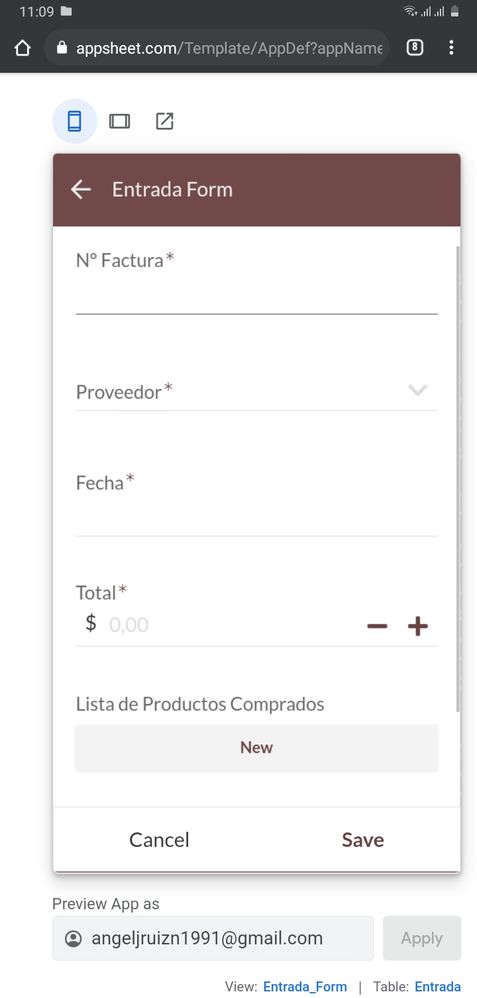Add New product to Lista de Productos

point(256,747)
